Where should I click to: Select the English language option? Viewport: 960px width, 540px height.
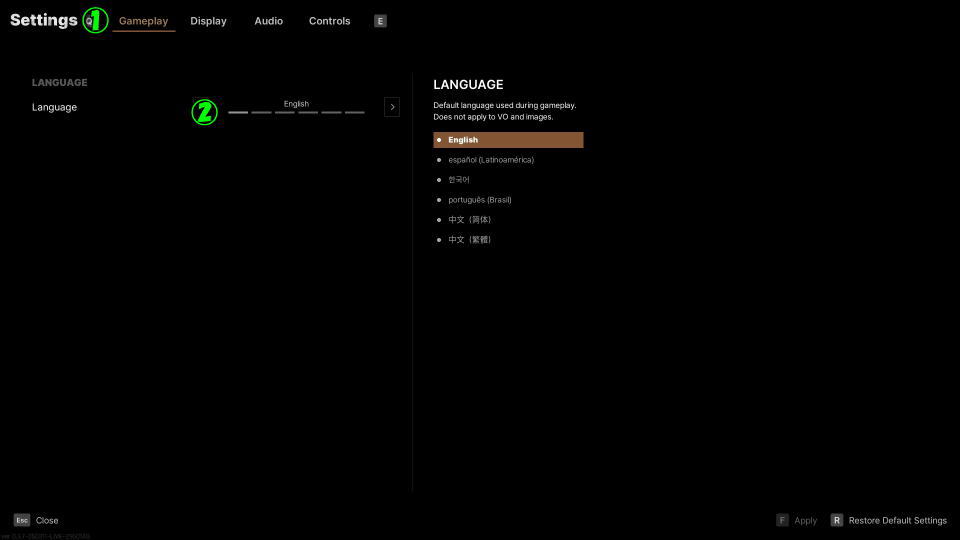click(508, 140)
